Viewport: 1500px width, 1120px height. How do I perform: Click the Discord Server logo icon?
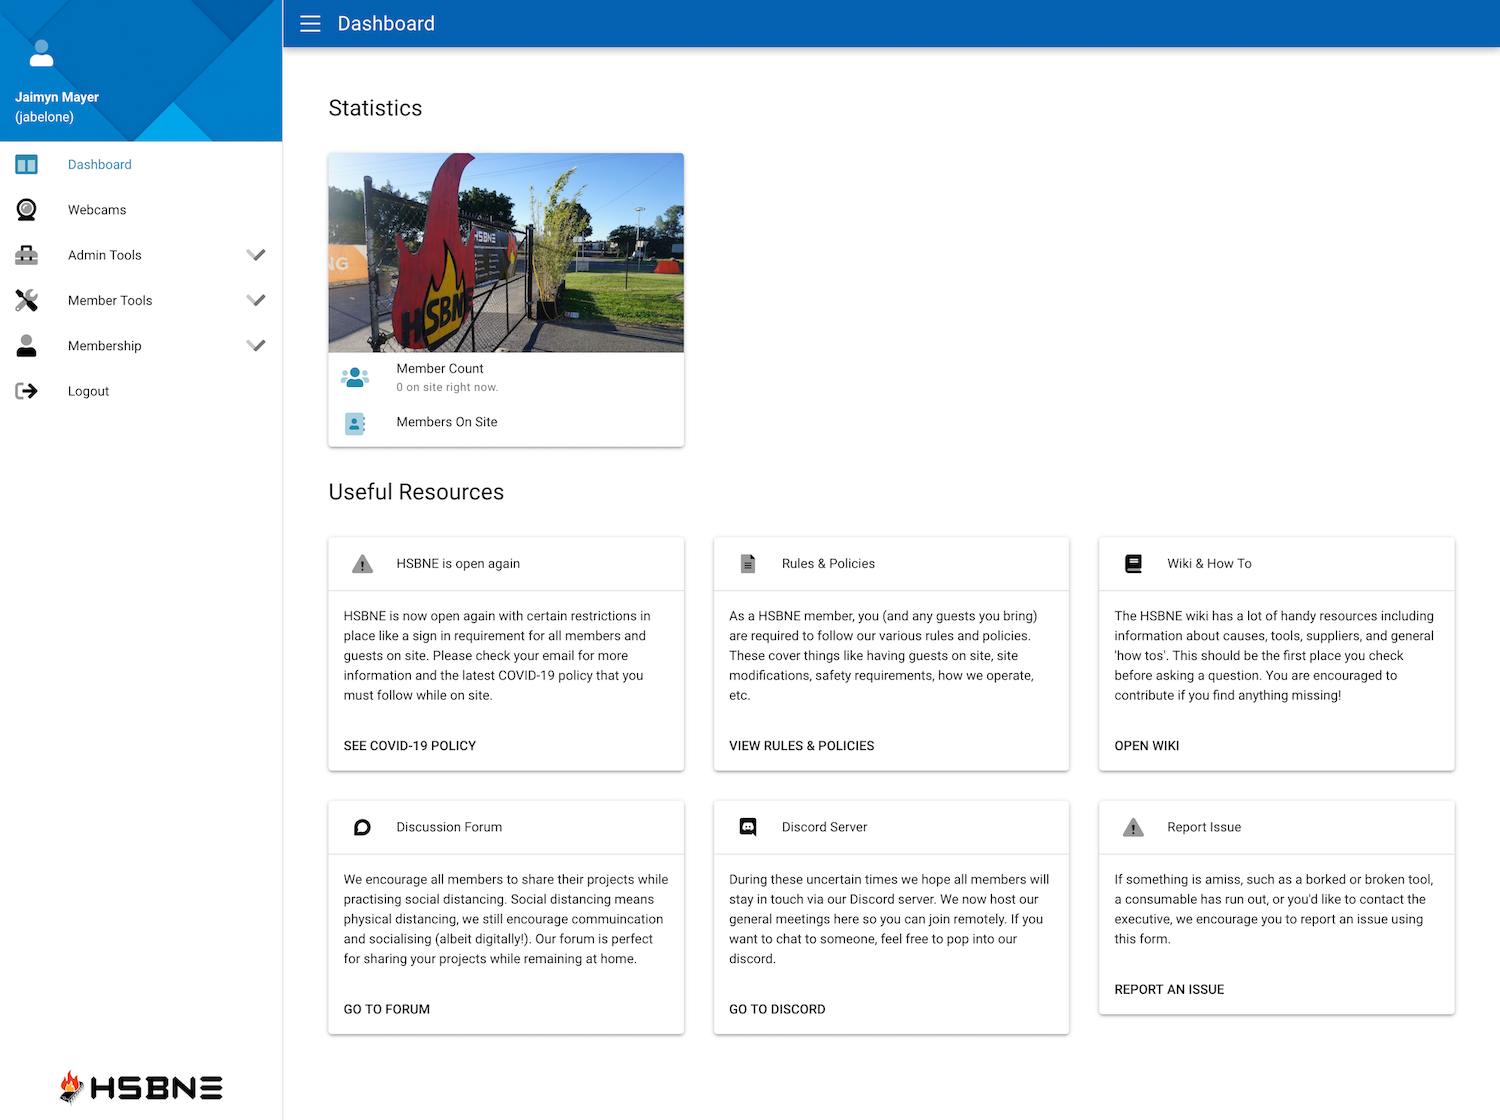748,827
